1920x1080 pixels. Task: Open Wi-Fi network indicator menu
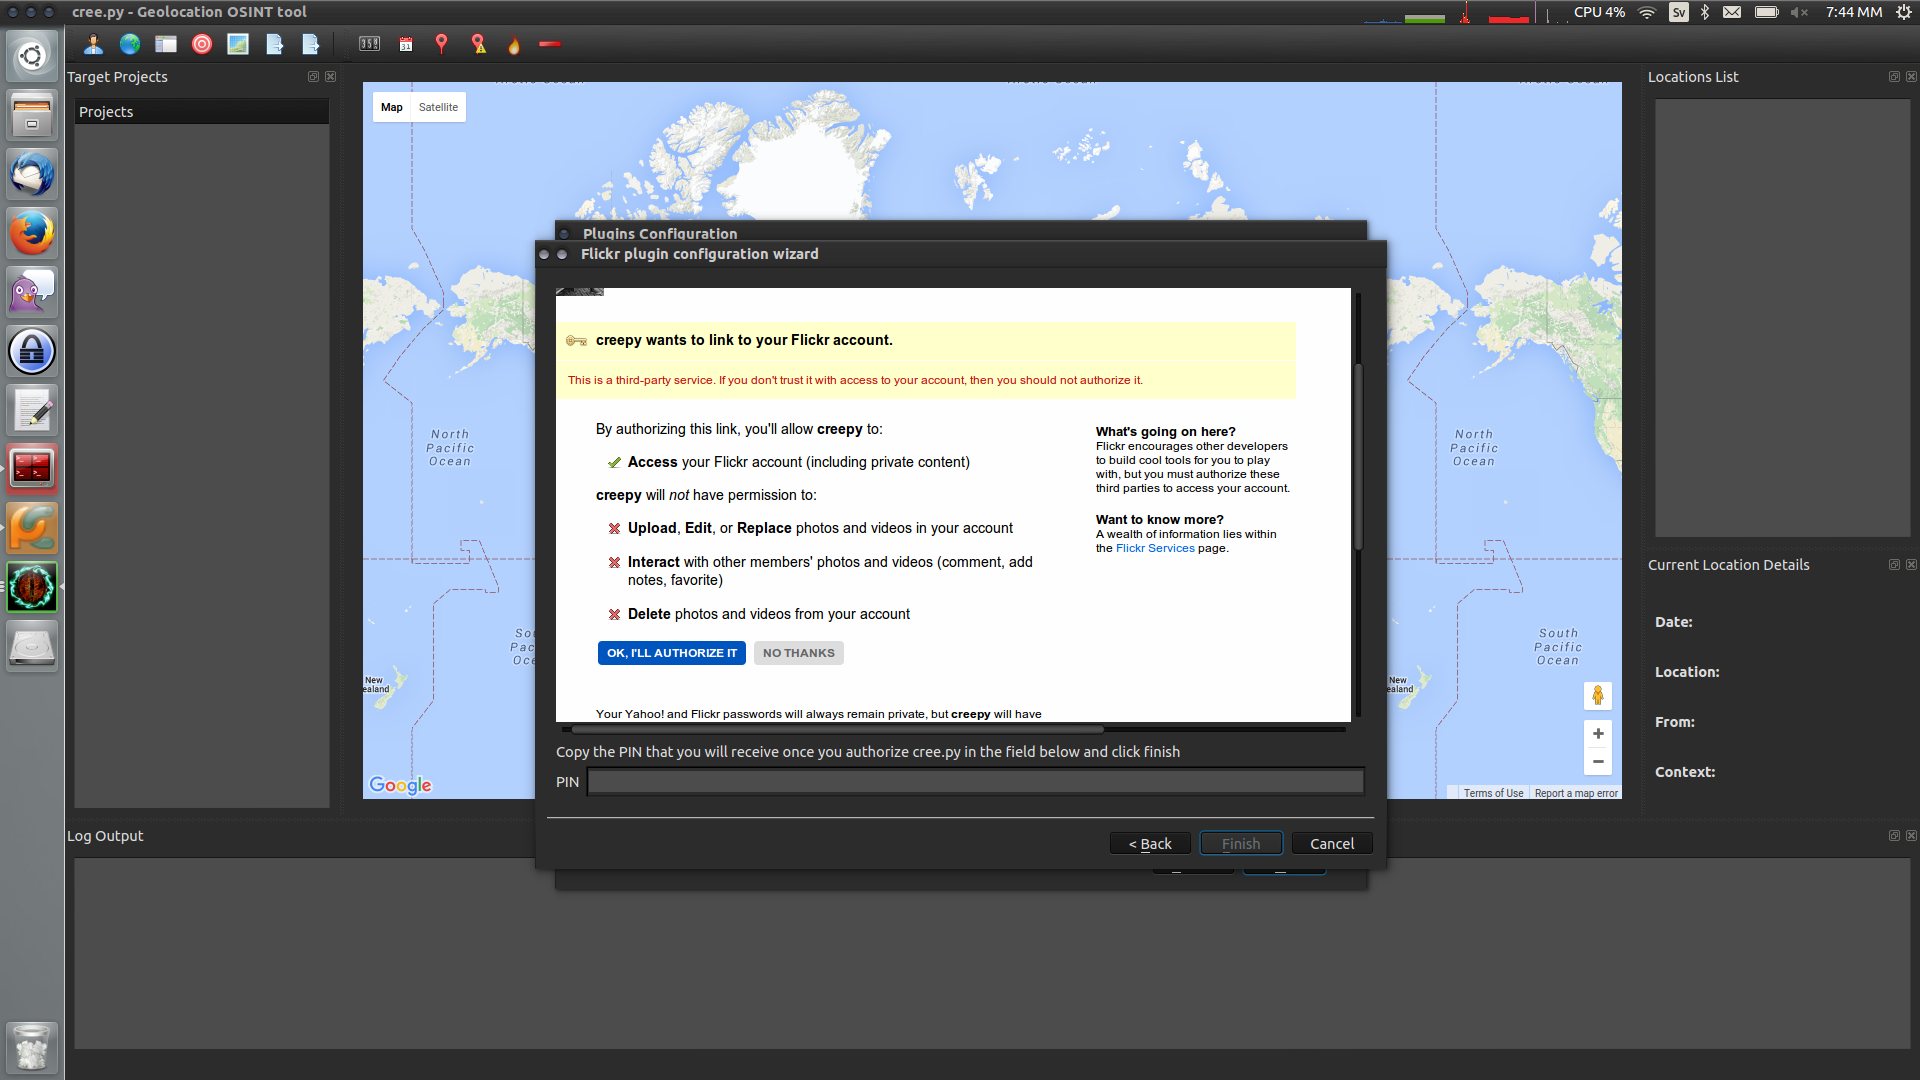[x=1648, y=12]
